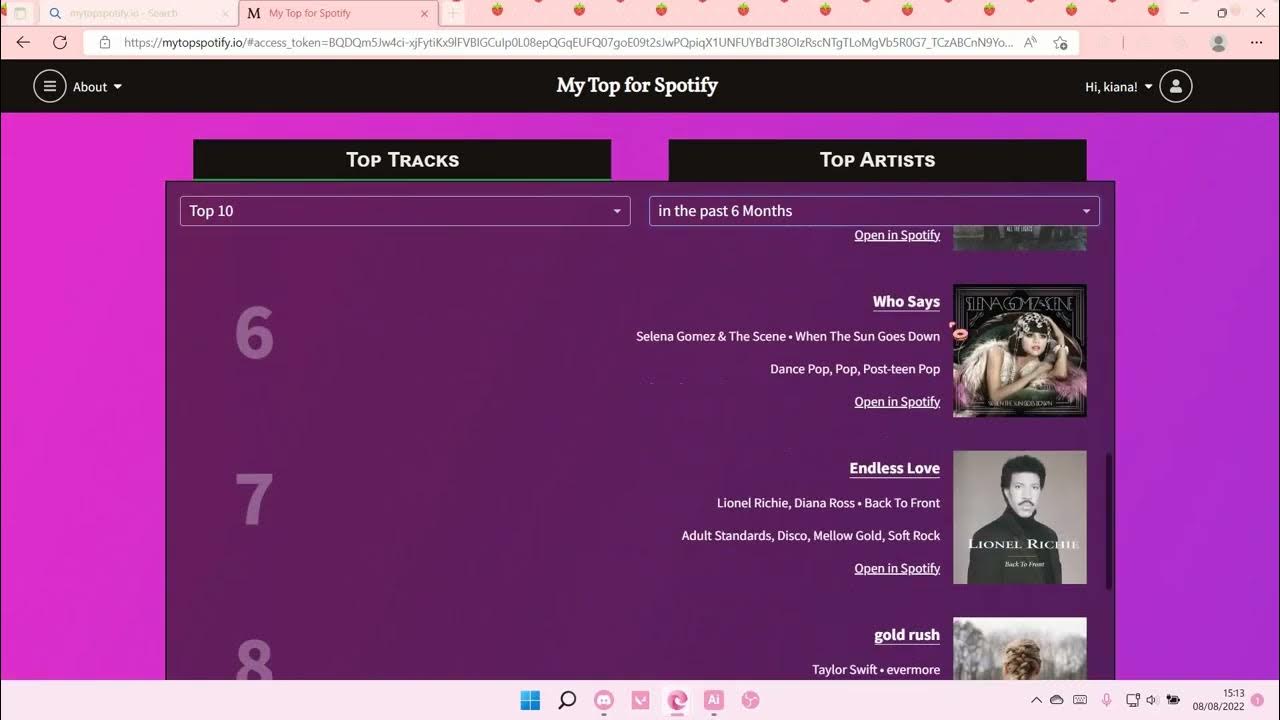Open the Microsoft Edge taskbar icon

coord(677,700)
